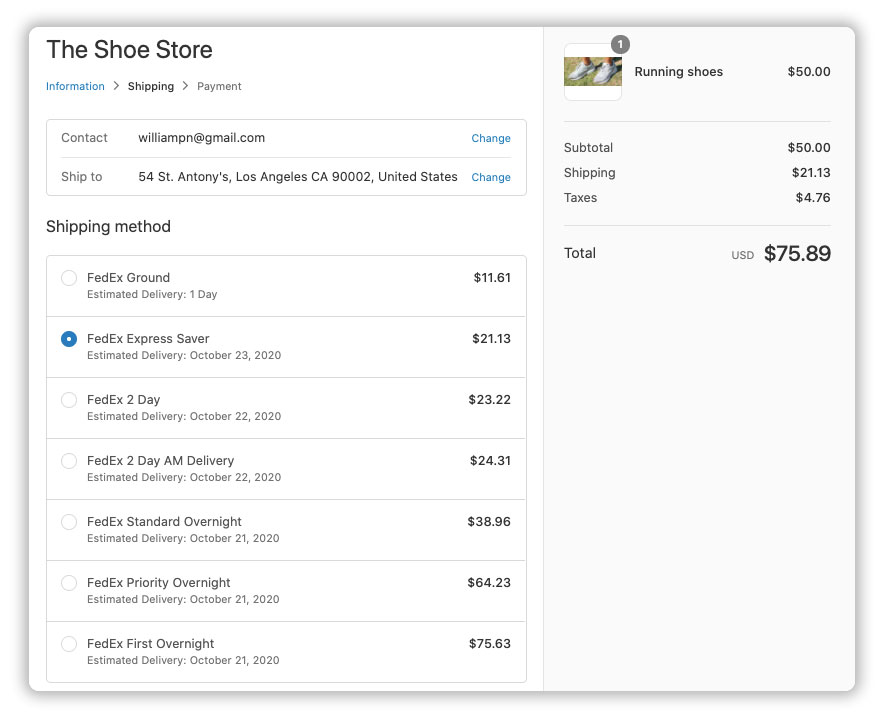The width and height of the screenshot is (881, 716).
Task: Select FedEx First Overnight radio button
Action: tap(69, 644)
